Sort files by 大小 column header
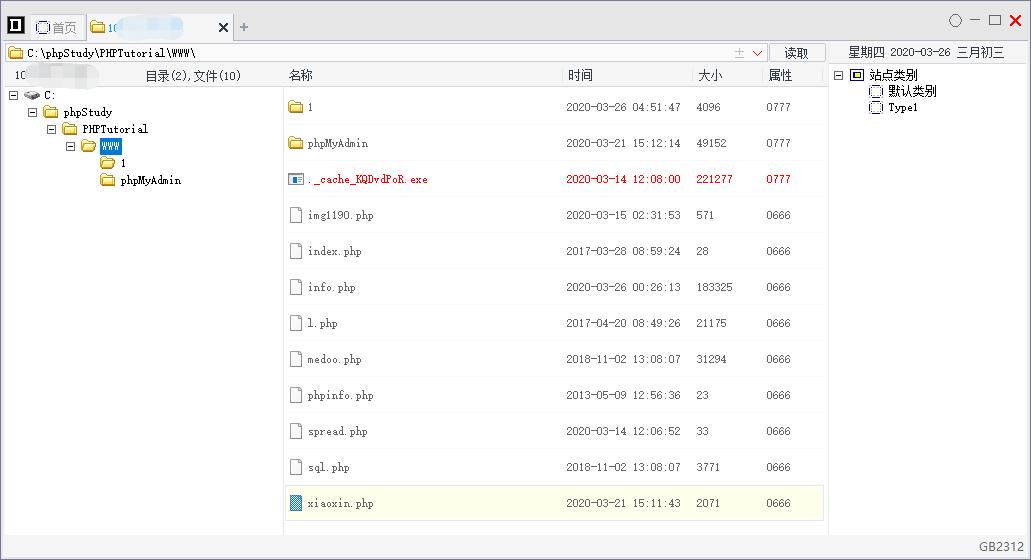Screen dimensions: 1031x560 click(709, 76)
